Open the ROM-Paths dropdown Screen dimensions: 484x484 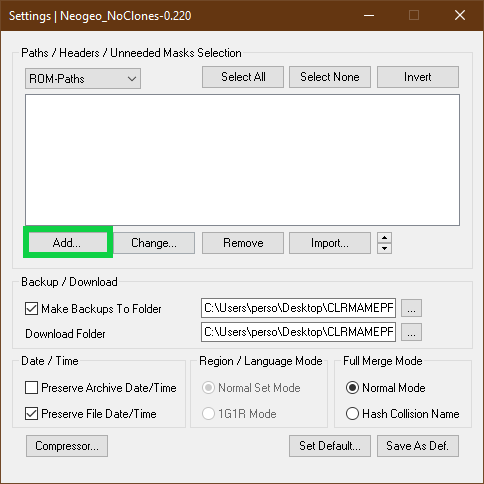(83, 79)
